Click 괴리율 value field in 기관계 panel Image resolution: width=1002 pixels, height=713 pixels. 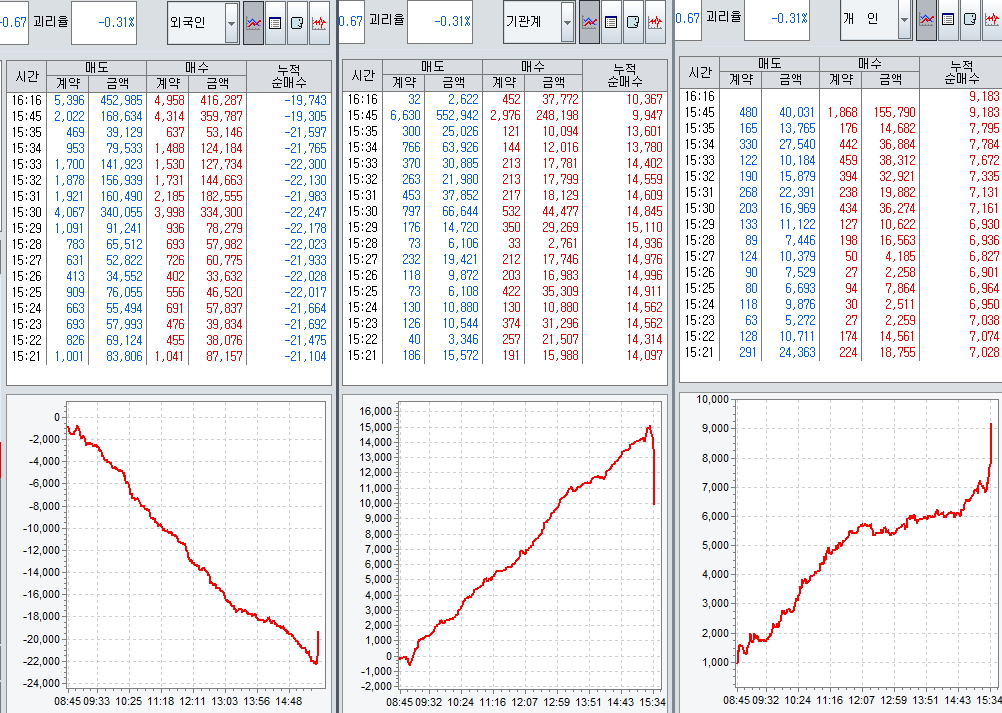[x=440, y=22]
